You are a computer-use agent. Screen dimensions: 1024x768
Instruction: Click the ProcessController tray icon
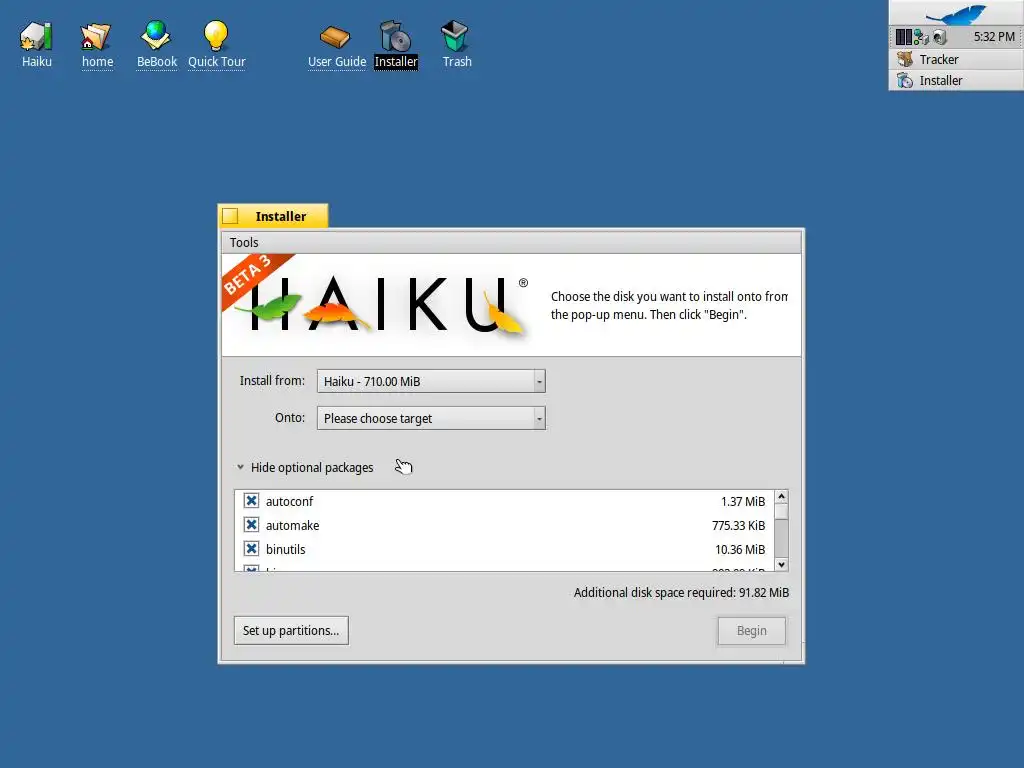point(904,37)
